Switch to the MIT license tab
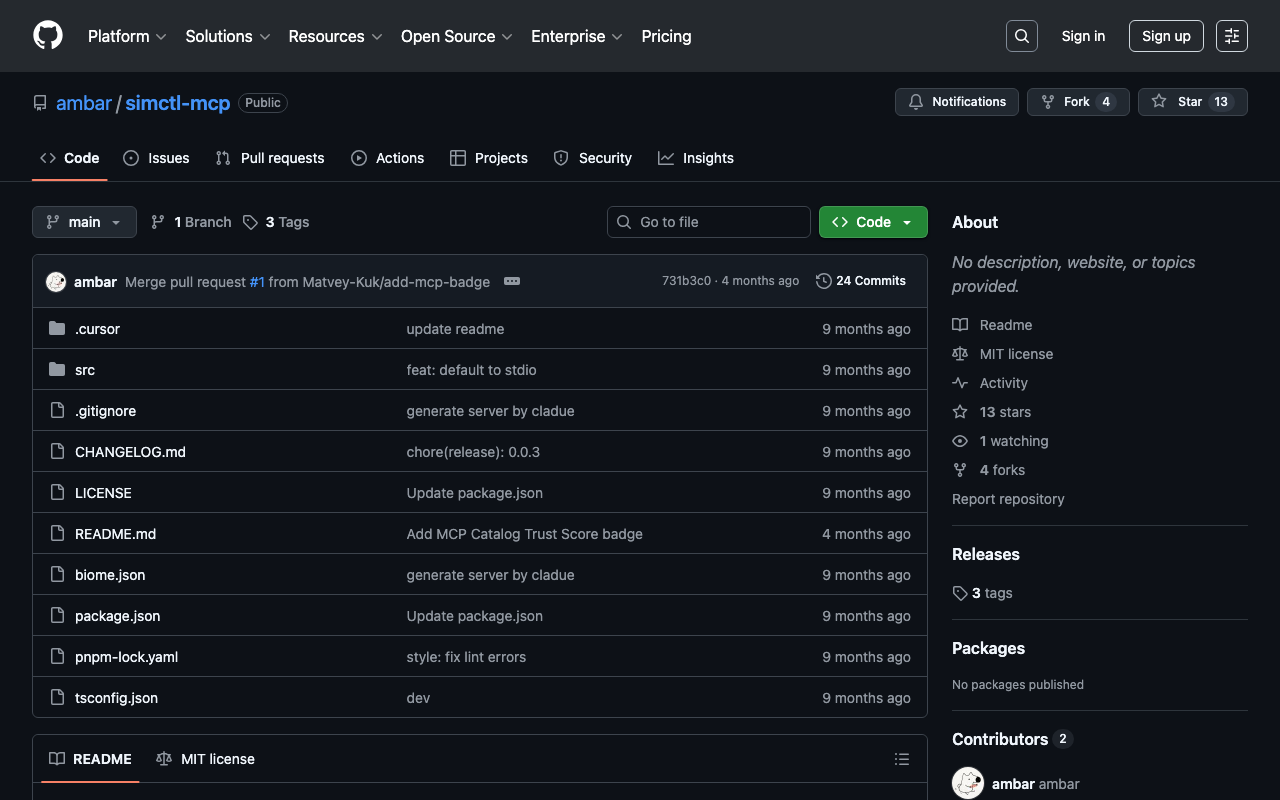1280x800 pixels. pos(206,759)
